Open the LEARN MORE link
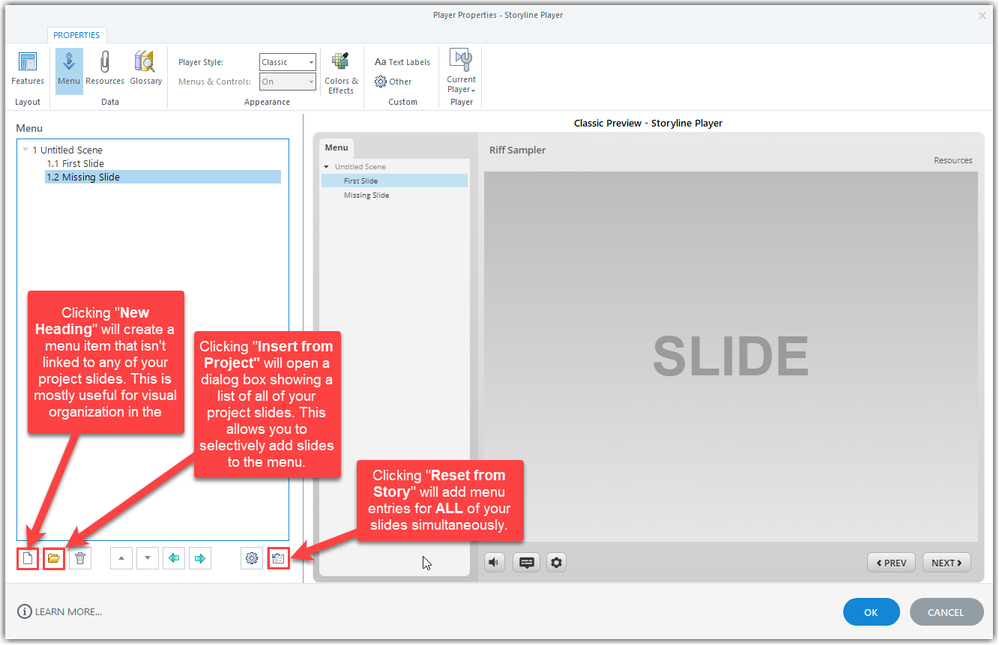This screenshot has width=999, height=645. pyautogui.click(x=60, y=612)
